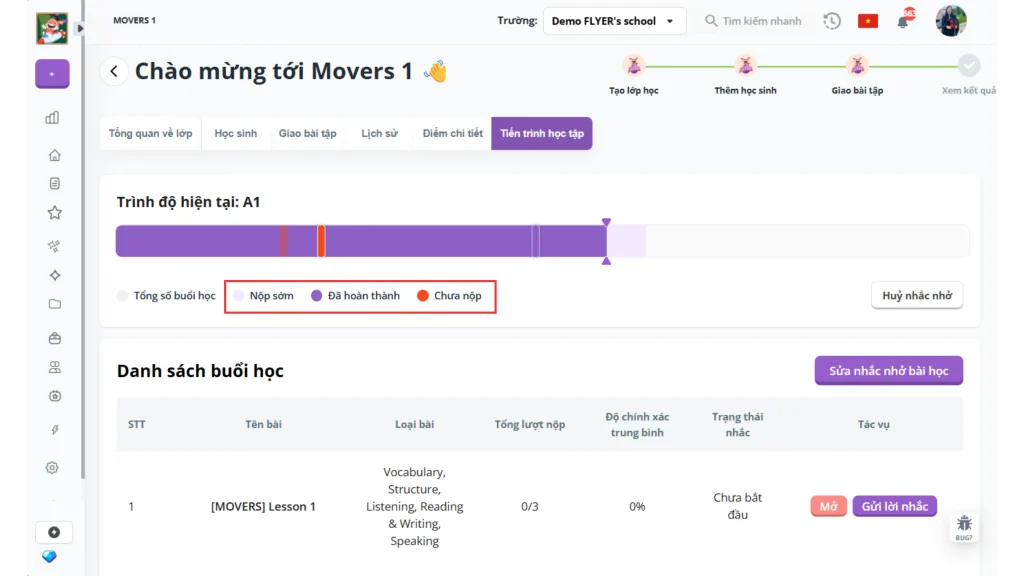Viewport: 1024px width, 576px height.
Task: Open the home icon in the sidebar
Action: tap(54, 155)
